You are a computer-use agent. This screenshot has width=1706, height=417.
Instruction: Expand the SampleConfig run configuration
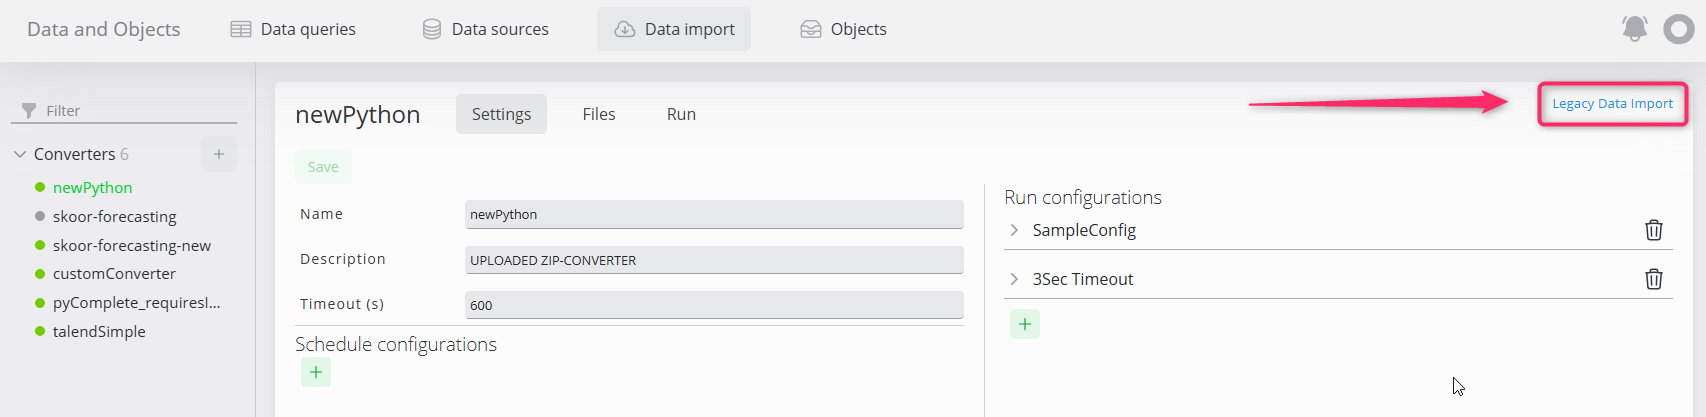tap(1014, 230)
